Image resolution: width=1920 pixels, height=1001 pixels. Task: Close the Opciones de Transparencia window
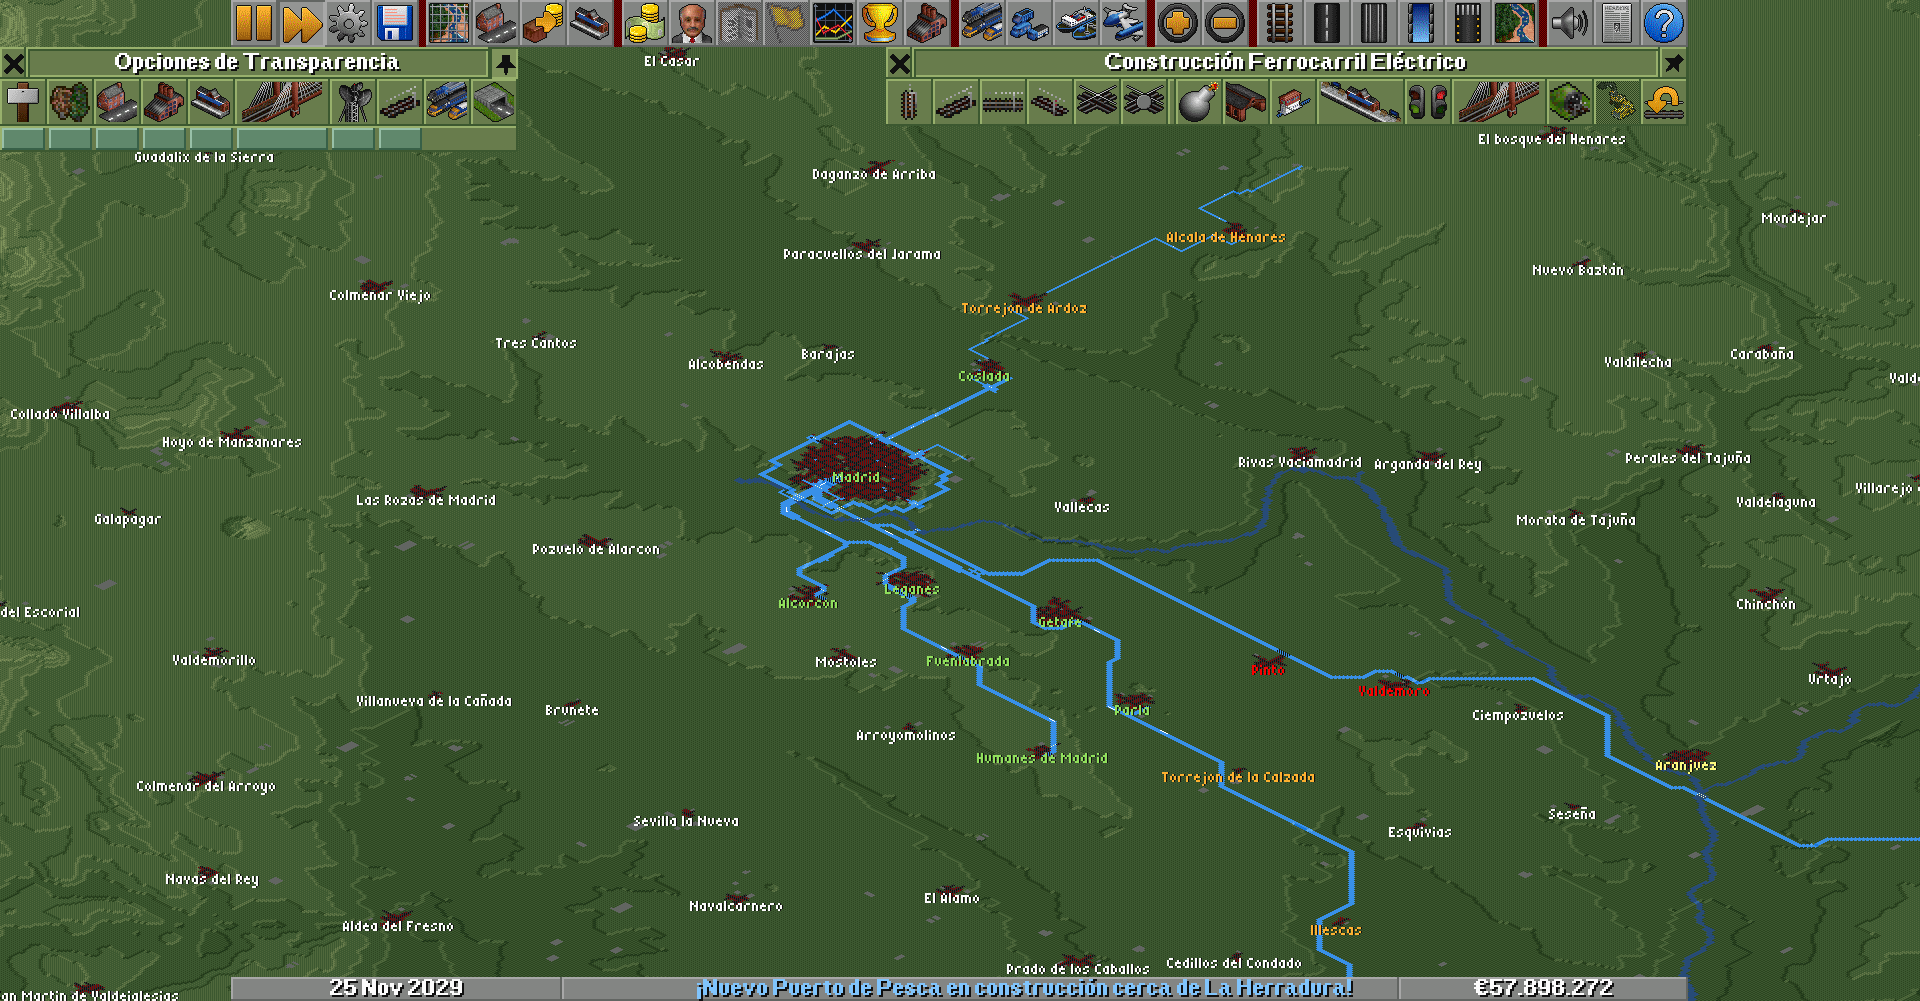tap(13, 64)
